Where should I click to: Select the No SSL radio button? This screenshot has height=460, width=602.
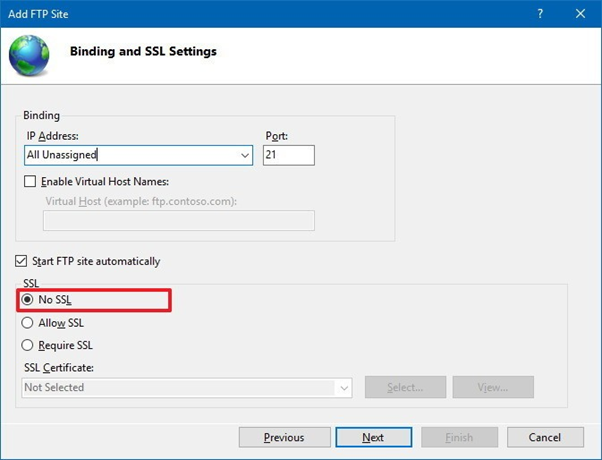pyautogui.click(x=27, y=299)
